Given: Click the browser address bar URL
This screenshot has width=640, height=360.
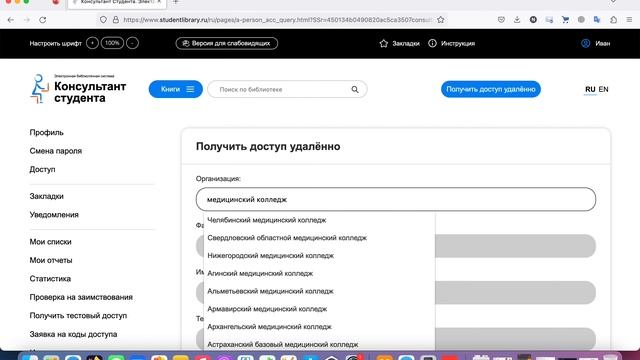Looking at the screenshot, I should point(277,20).
